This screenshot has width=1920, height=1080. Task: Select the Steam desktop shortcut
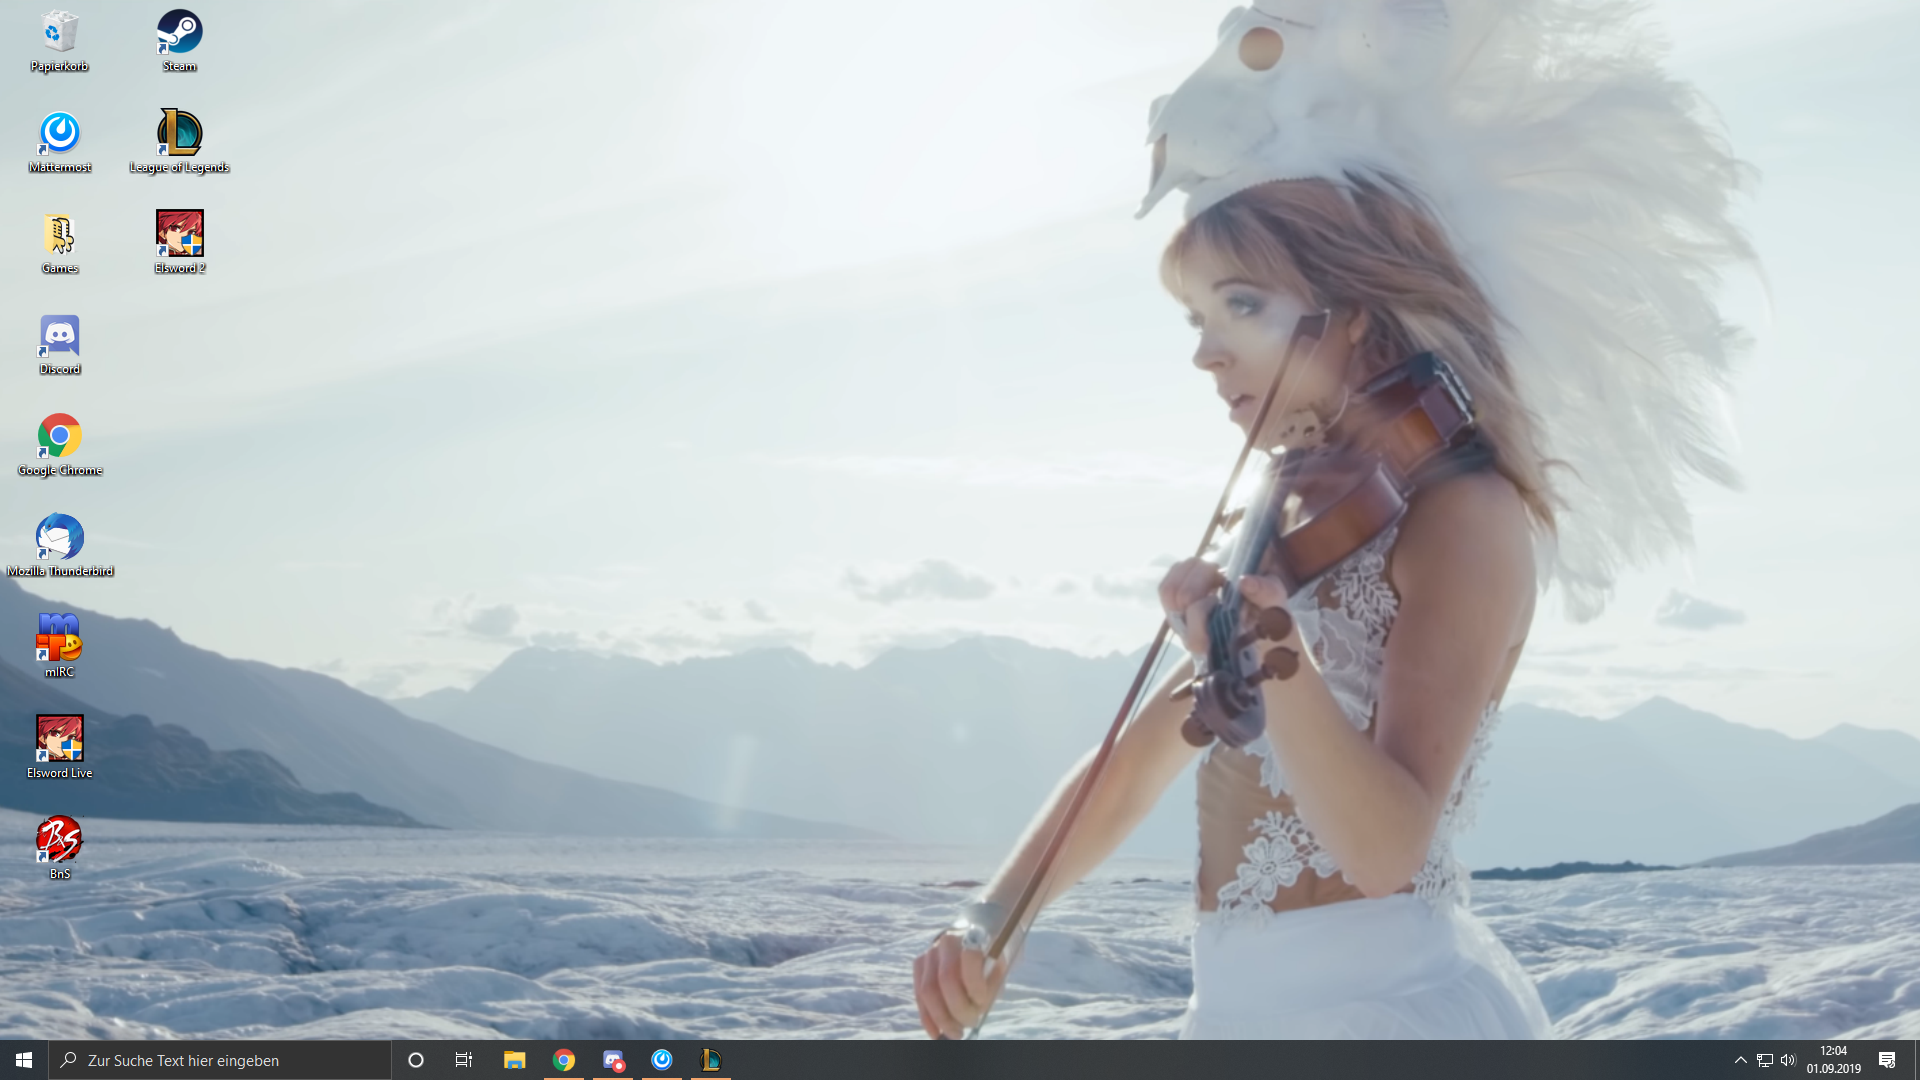click(x=179, y=34)
